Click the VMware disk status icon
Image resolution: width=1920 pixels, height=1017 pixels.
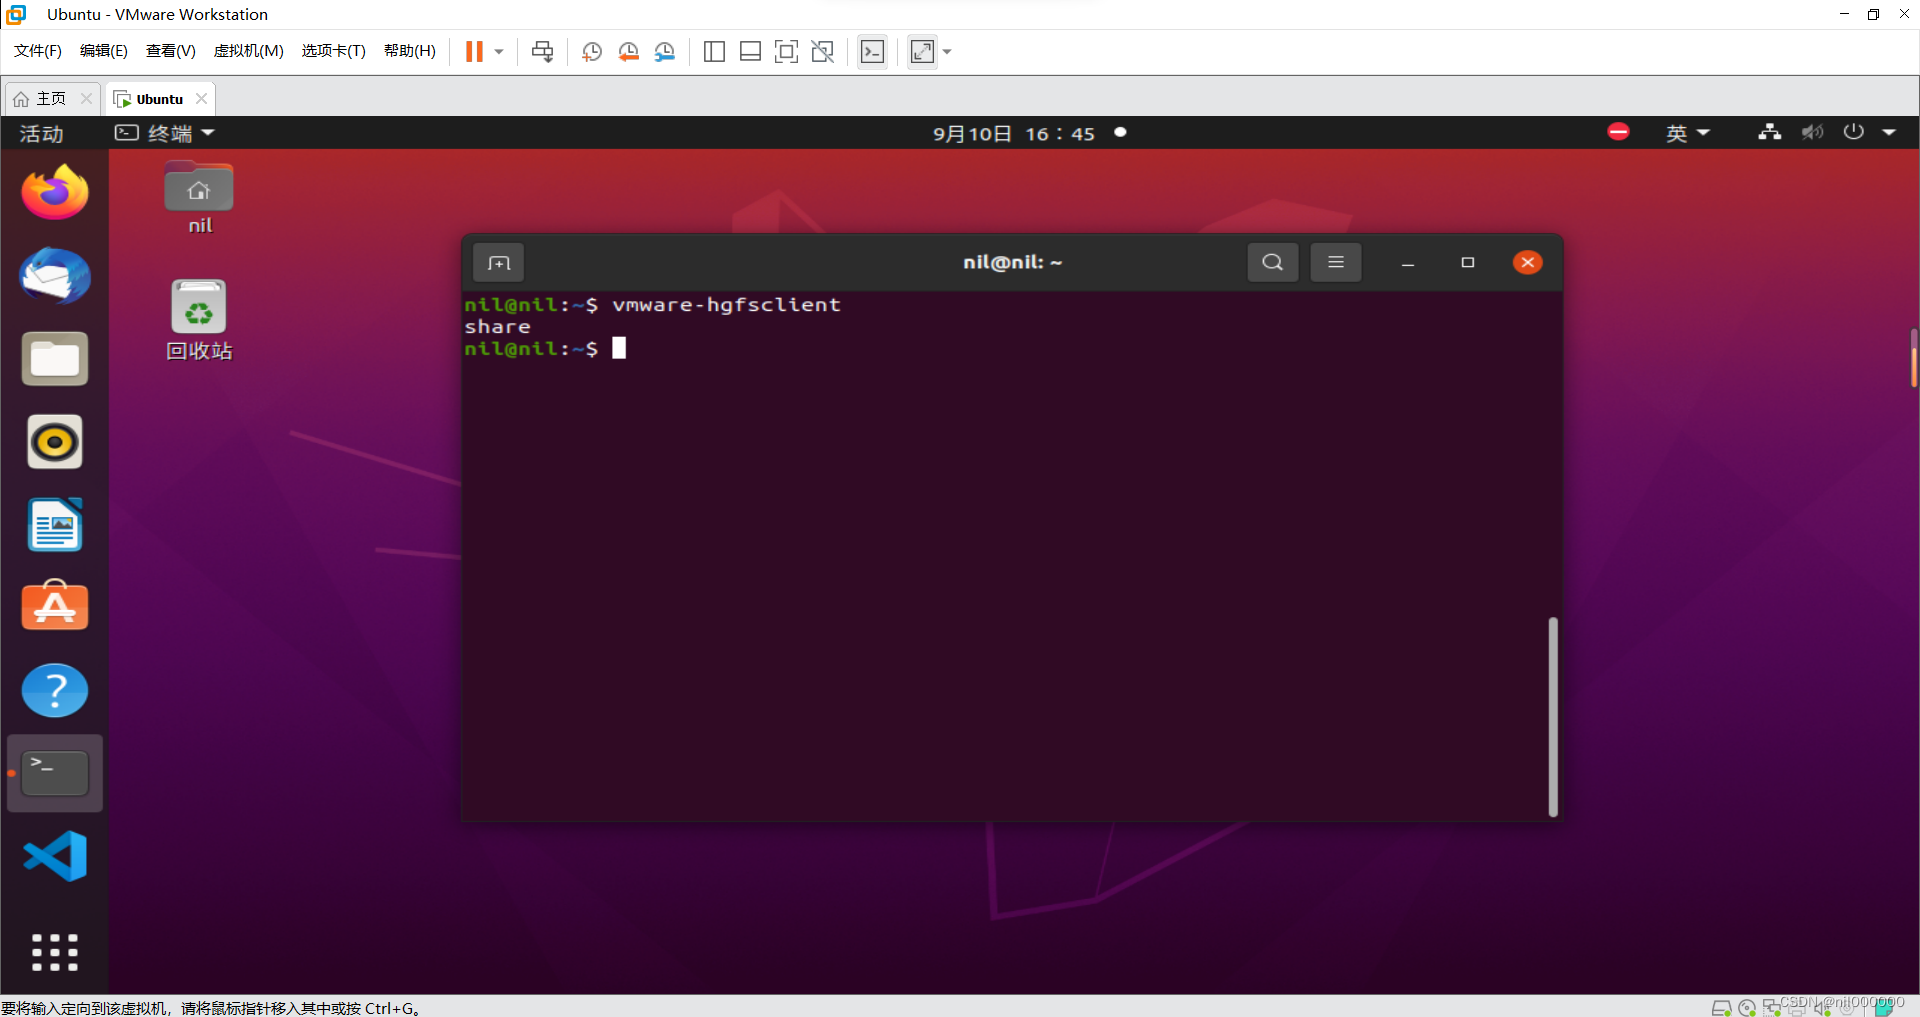1721,1007
